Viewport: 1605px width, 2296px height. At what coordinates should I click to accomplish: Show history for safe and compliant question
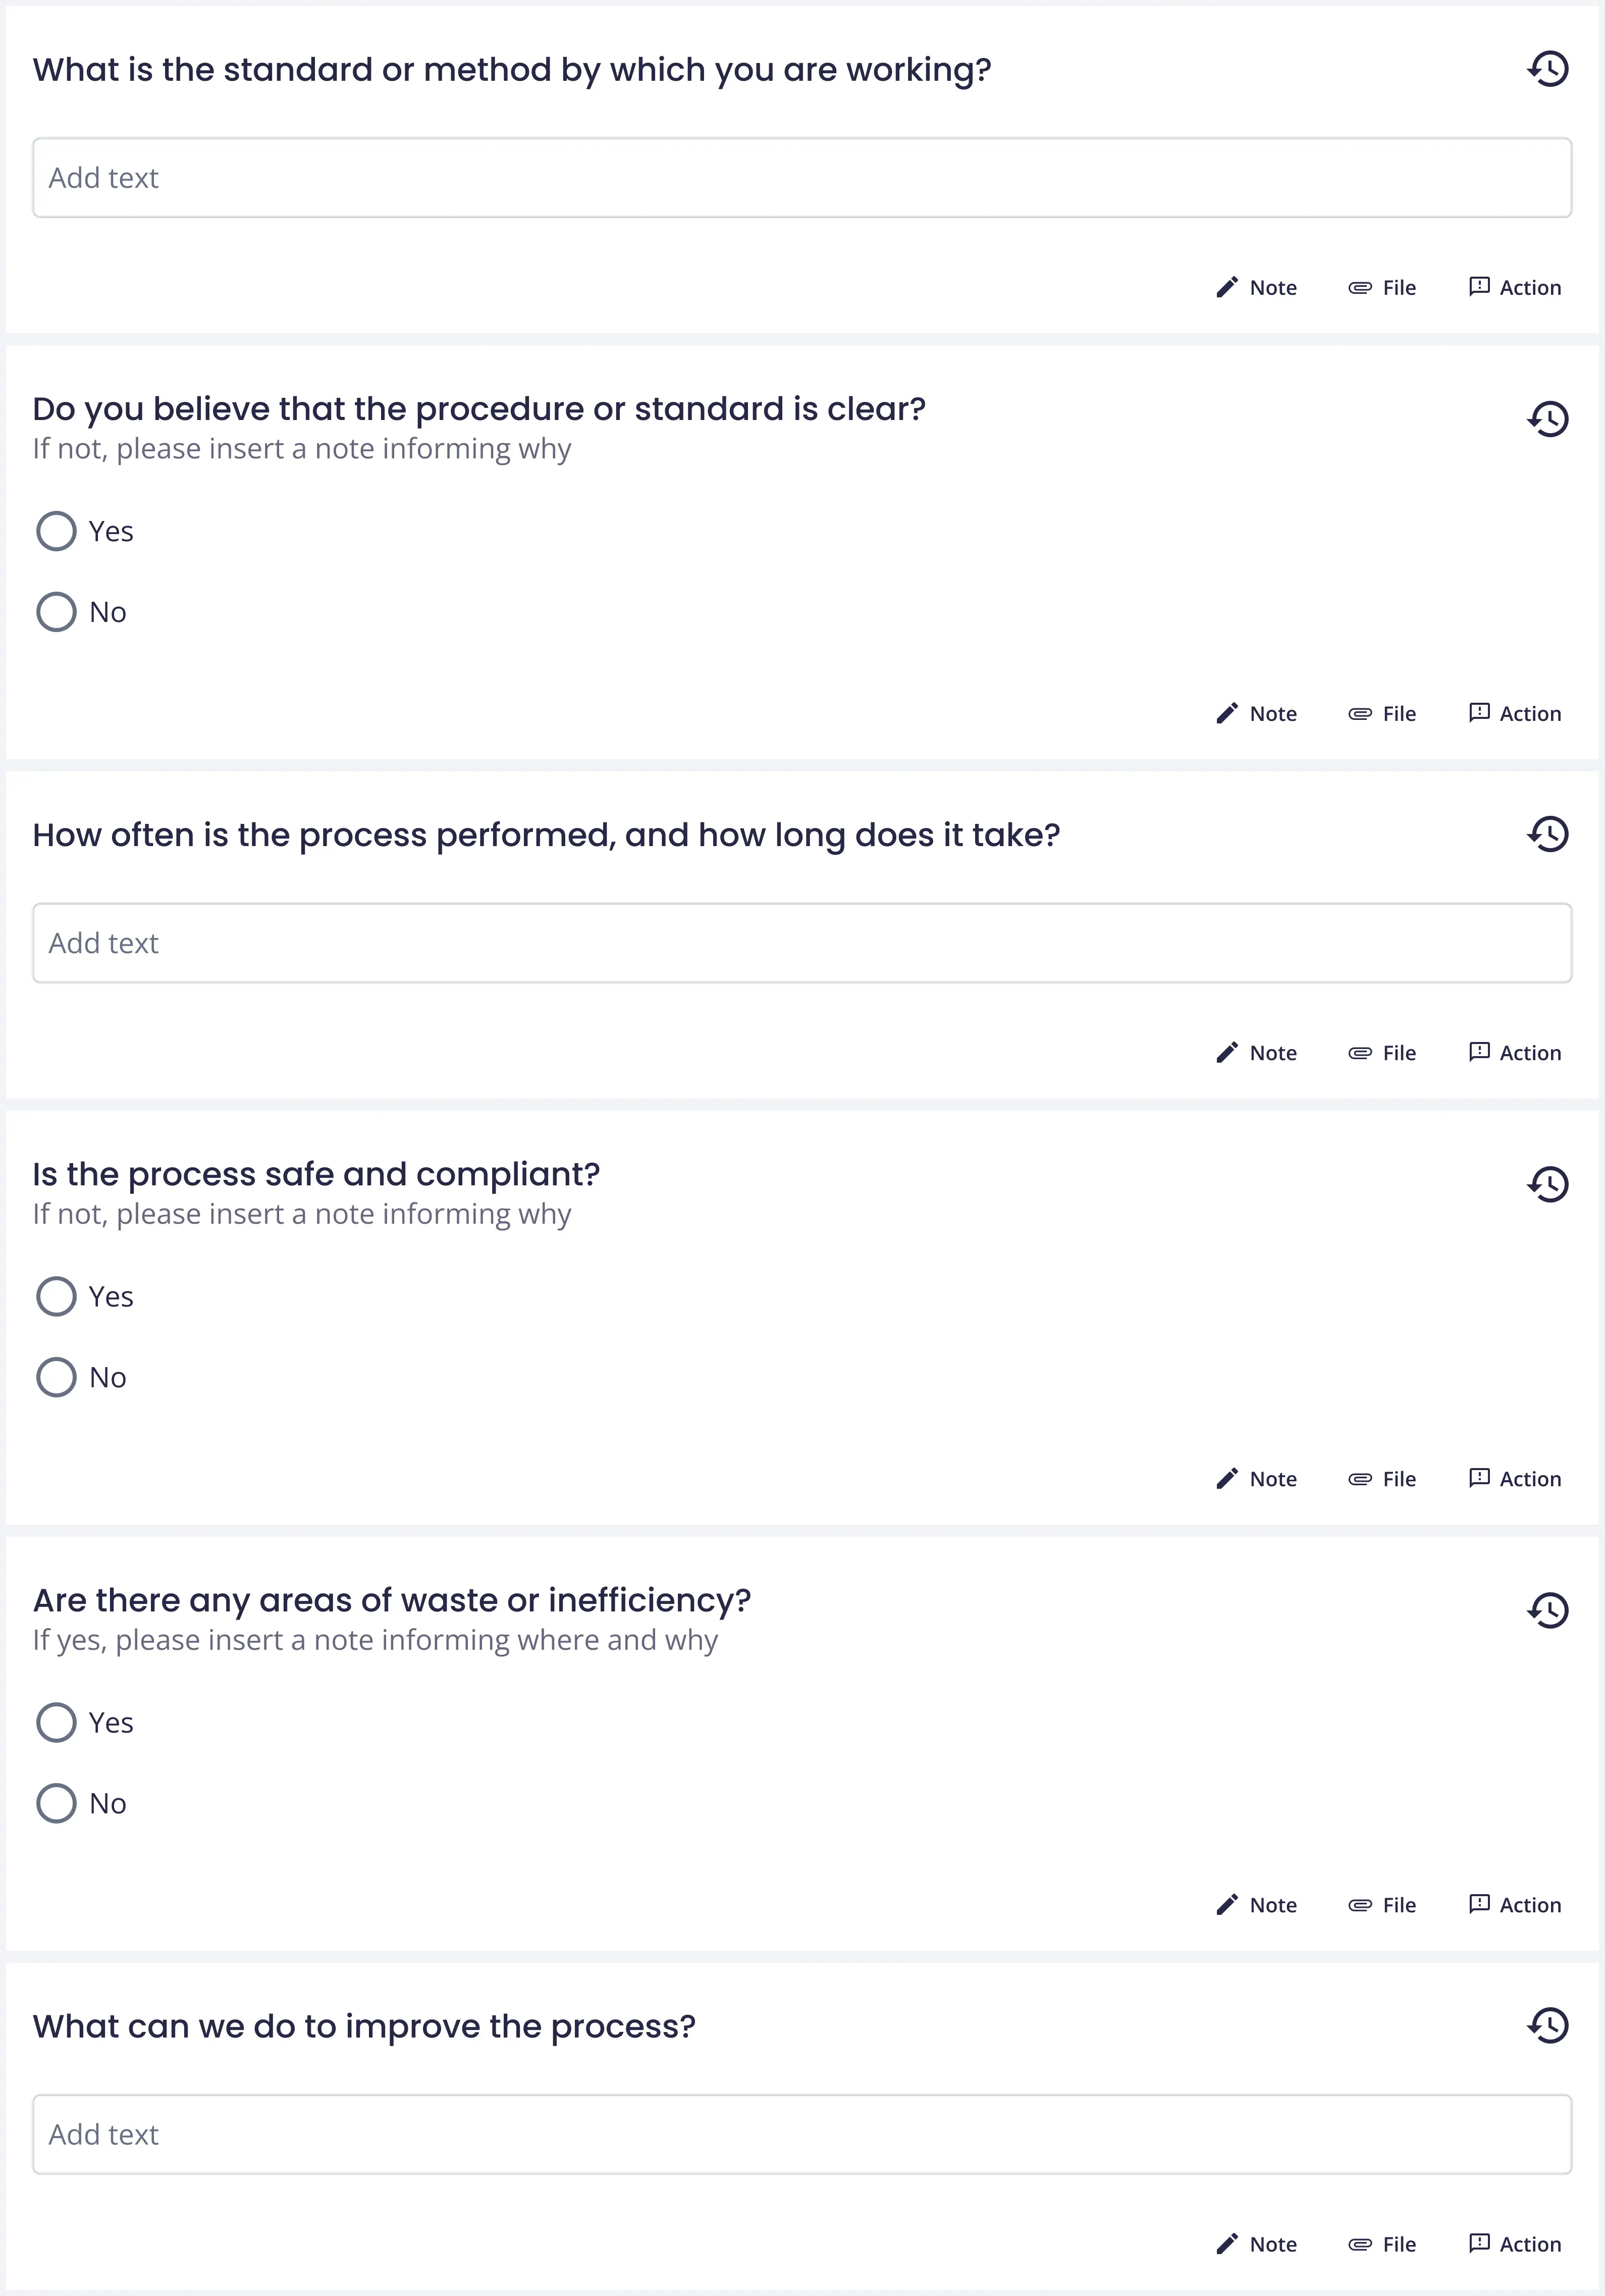click(1547, 1184)
